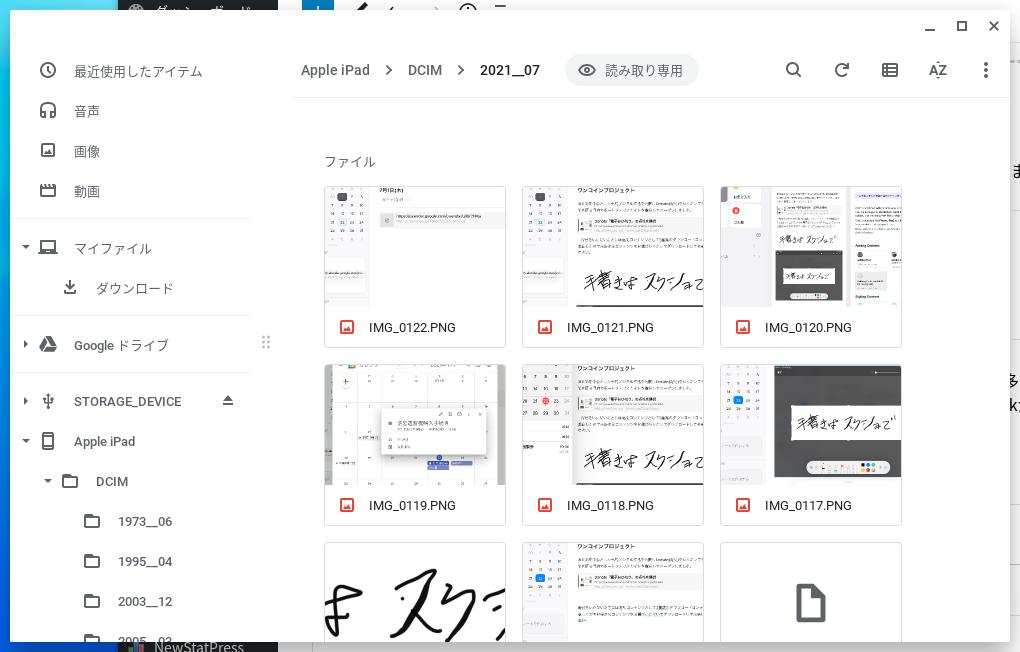This screenshot has height=652, width=1020.
Task: Collapse the マイファイル tree arrow
Action: pyautogui.click(x=26, y=247)
